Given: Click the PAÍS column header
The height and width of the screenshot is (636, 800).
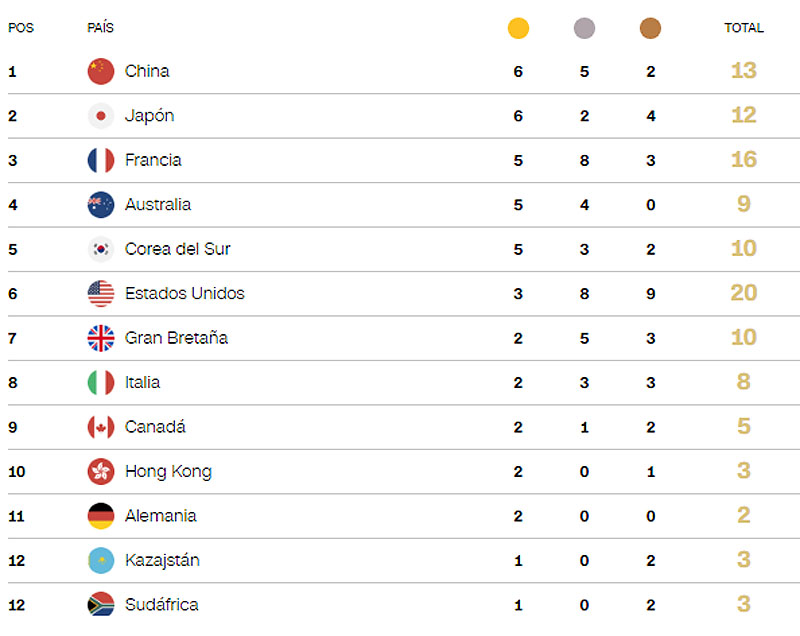Looking at the screenshot, I should 100,28.
